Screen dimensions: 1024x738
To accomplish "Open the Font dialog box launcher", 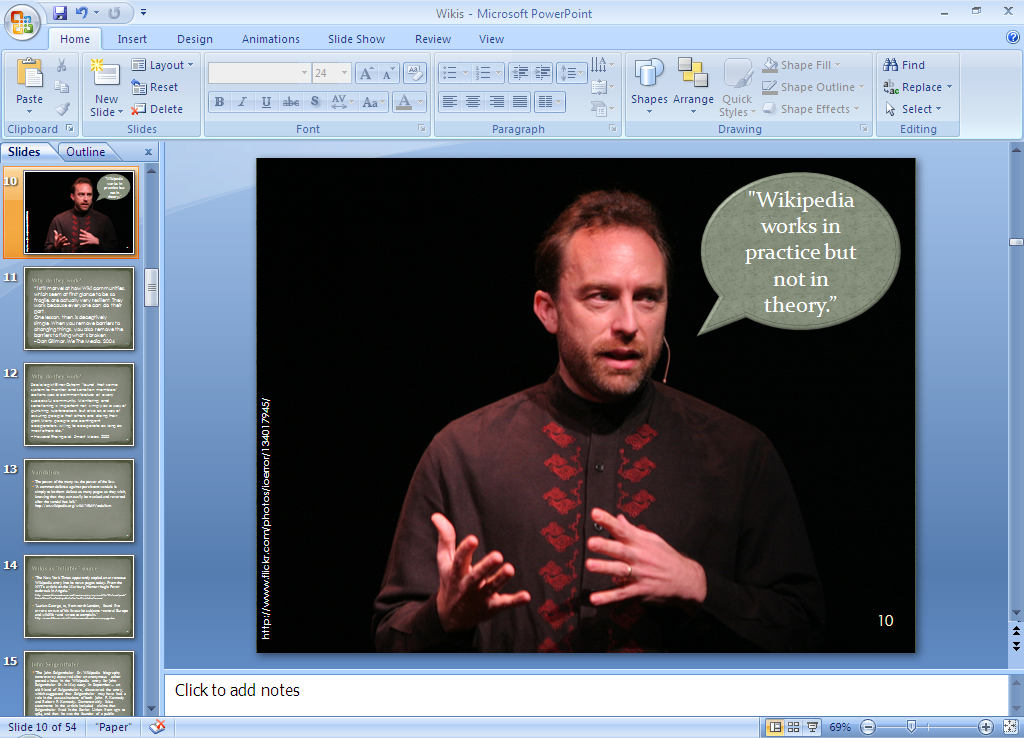I will pos(422,129).
